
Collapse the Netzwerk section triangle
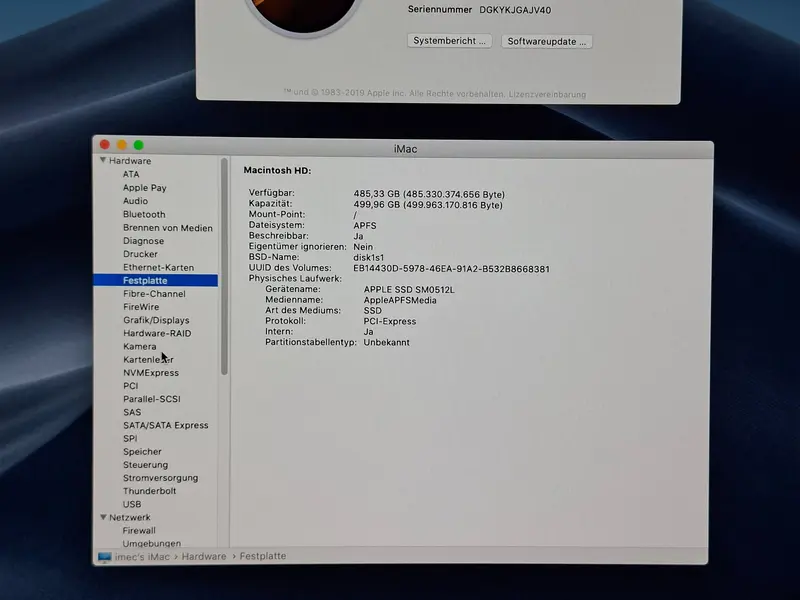point(103,517)
